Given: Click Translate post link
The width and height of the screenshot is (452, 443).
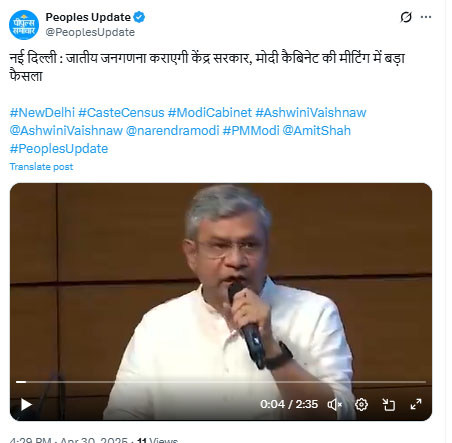Looking at the screenshot, I should click(41, 167).
